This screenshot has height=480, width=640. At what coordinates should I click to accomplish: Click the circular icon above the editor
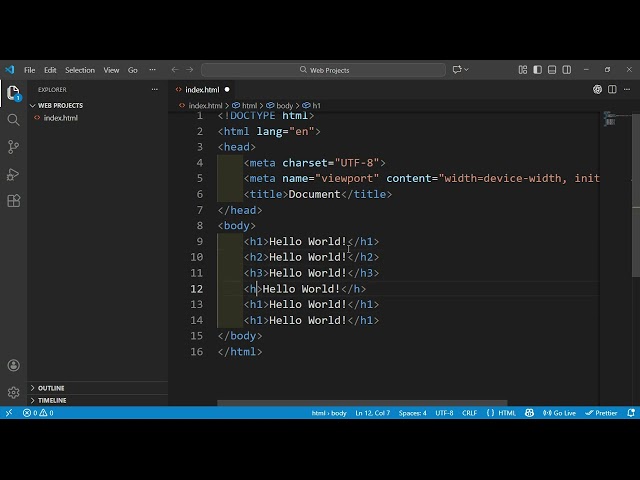point(598,89)
